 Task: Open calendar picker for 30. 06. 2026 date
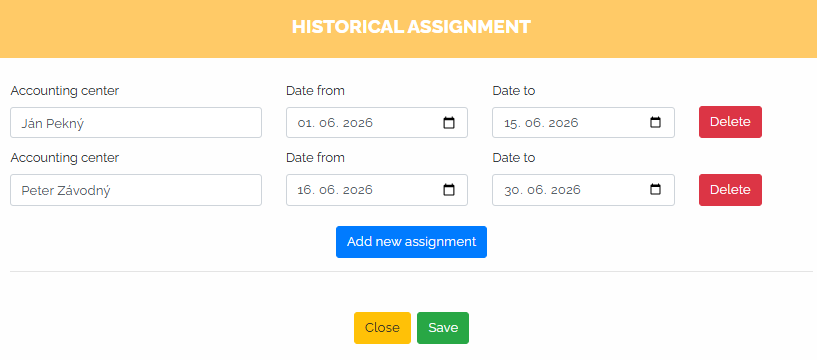655,190
